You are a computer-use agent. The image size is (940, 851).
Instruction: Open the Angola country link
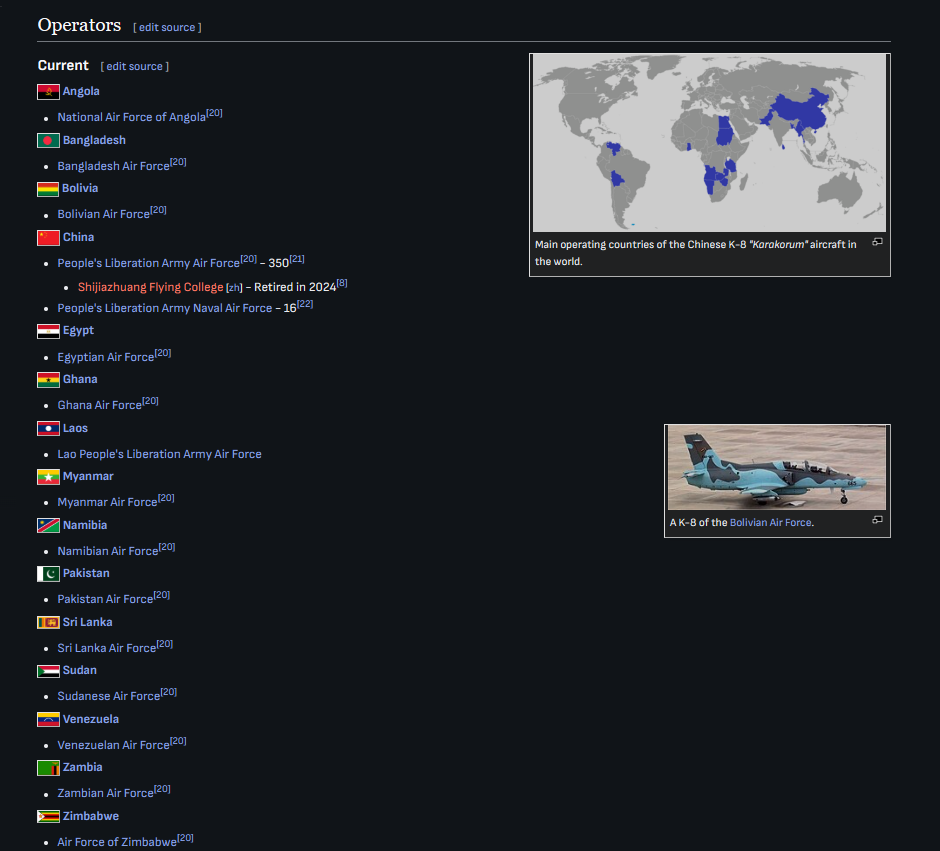pyautogui.click(x=81, y=91)
